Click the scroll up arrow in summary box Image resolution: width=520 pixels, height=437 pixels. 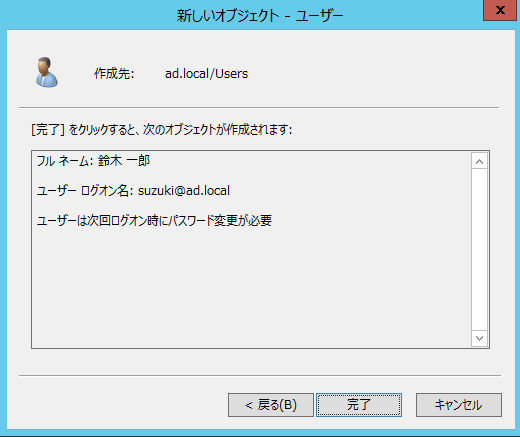pyautogui.click(x=479, y=162)
